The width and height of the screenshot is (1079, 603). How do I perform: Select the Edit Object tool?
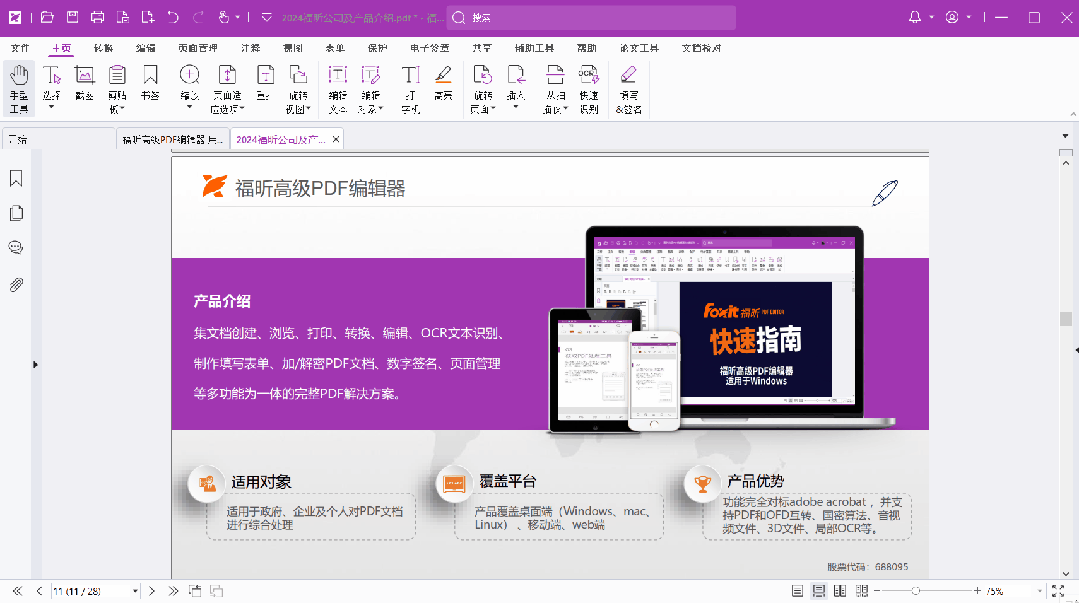[x=370, y=89]
